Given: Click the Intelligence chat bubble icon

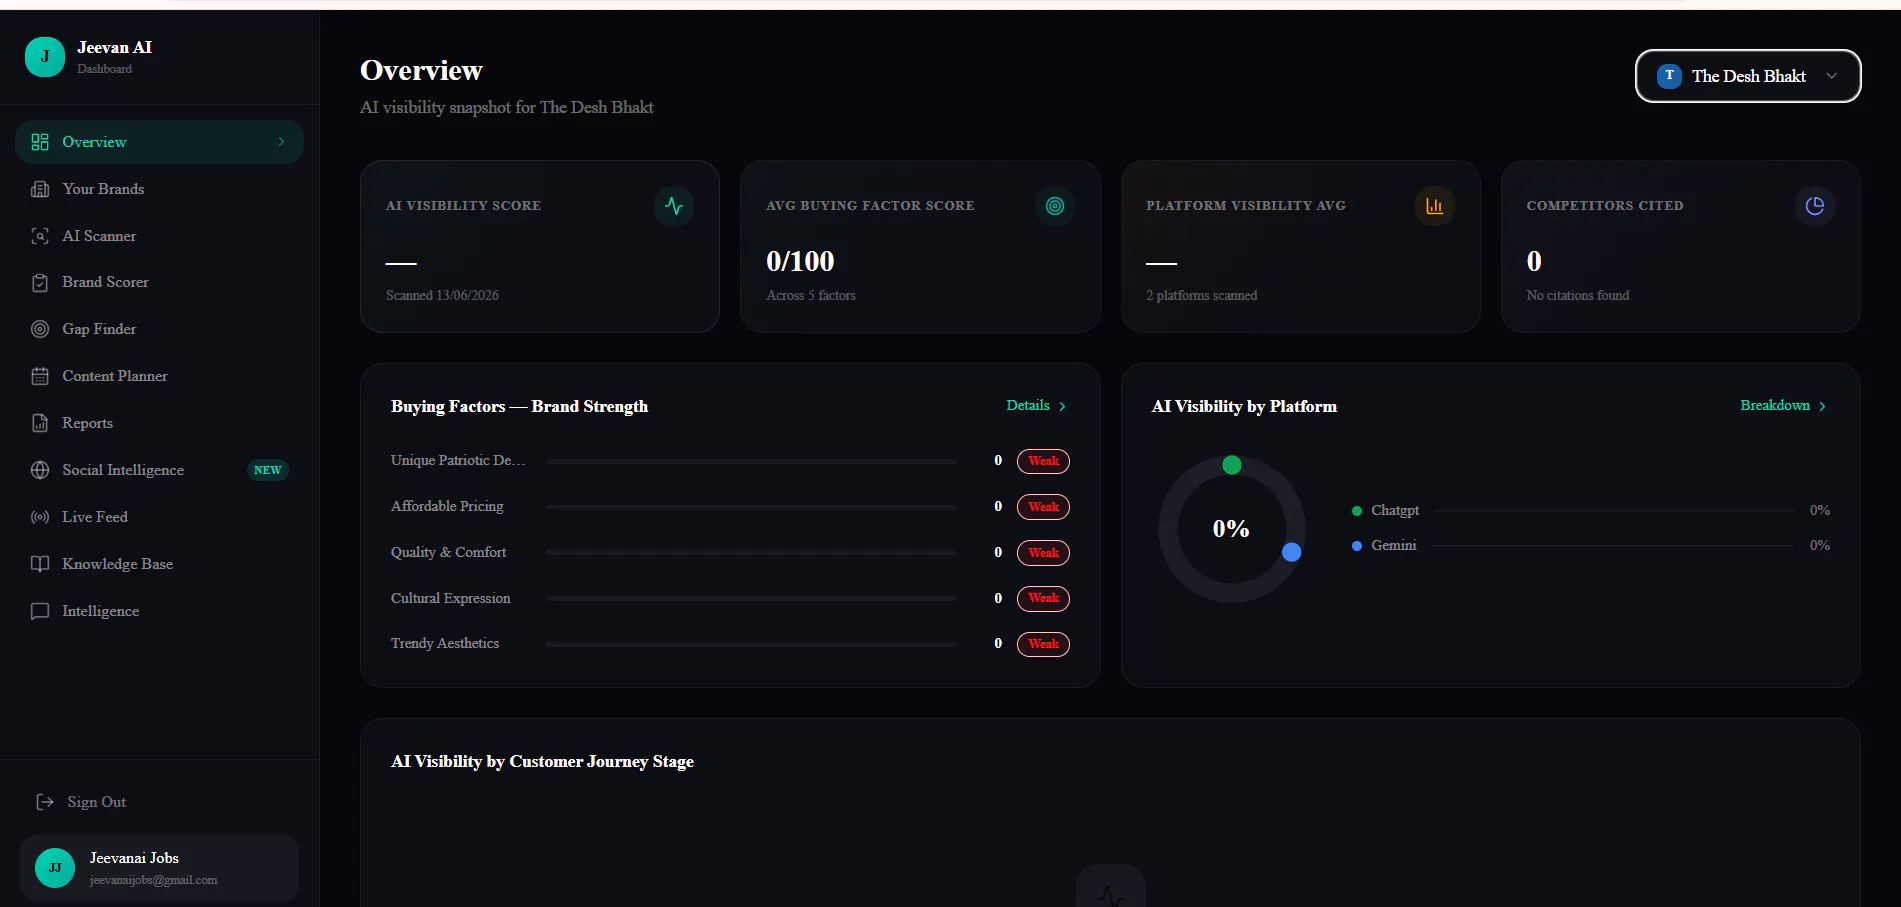Looking at the screenshot, I should pos(40,611).
